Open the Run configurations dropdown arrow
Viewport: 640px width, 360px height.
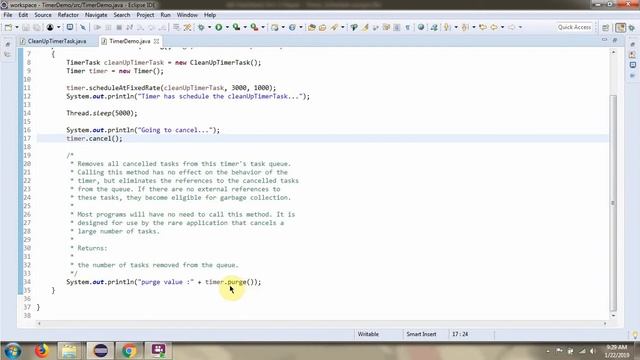(227, 27)
